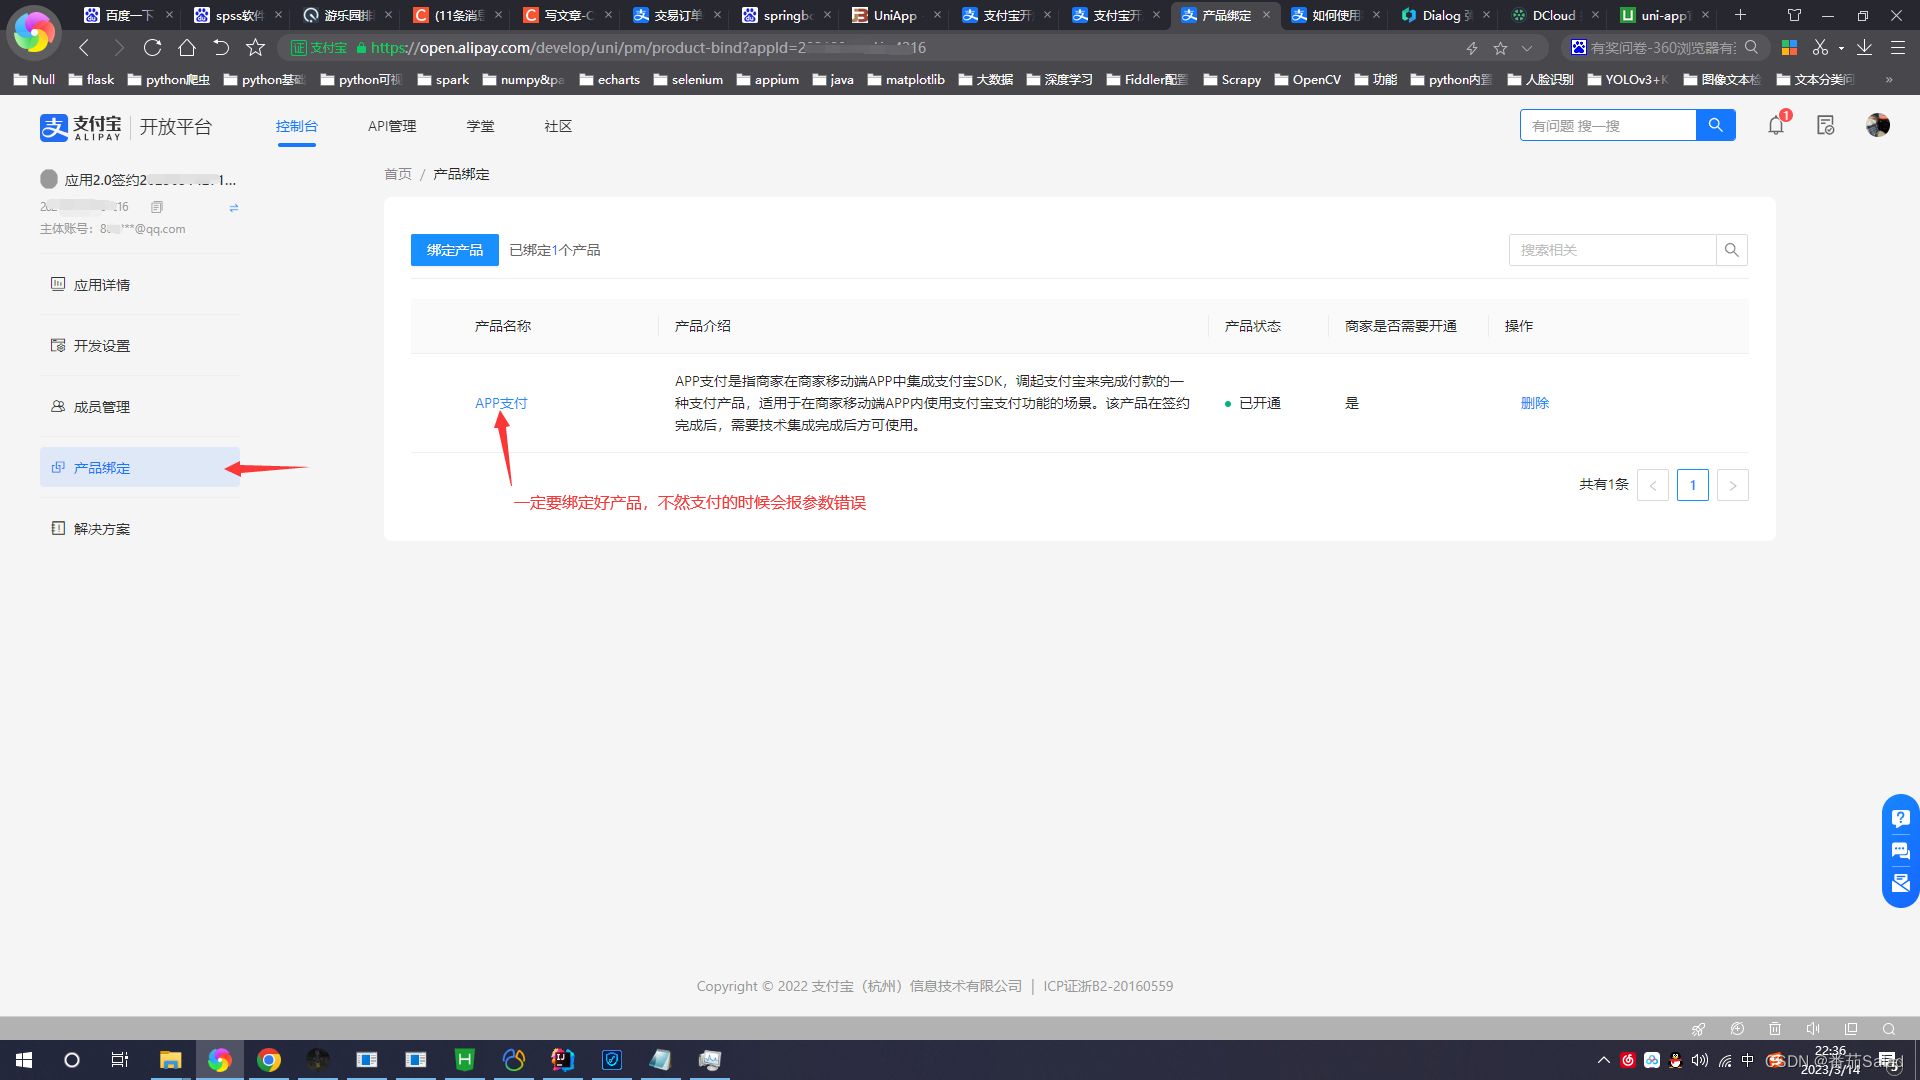Screen dimensions: 1920x1080
Task: Click the 产品介绍 column header
Action: tap(703, 326)
